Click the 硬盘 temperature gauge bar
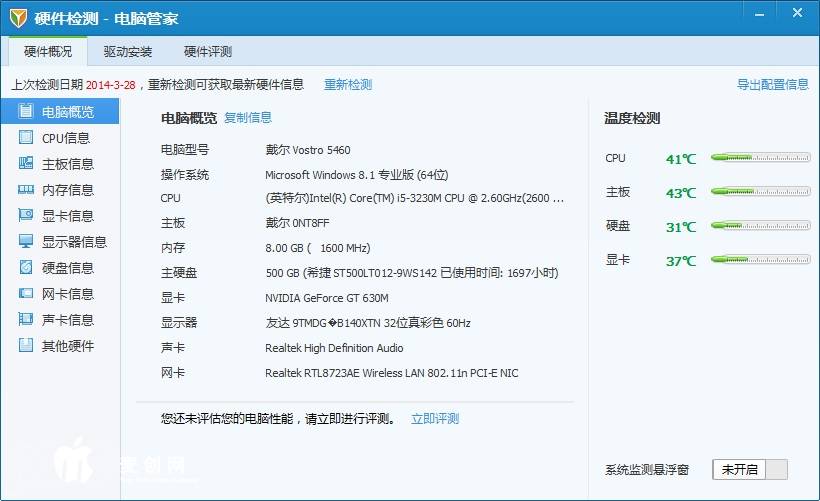 pyautogui.click(x=760, y=225)
